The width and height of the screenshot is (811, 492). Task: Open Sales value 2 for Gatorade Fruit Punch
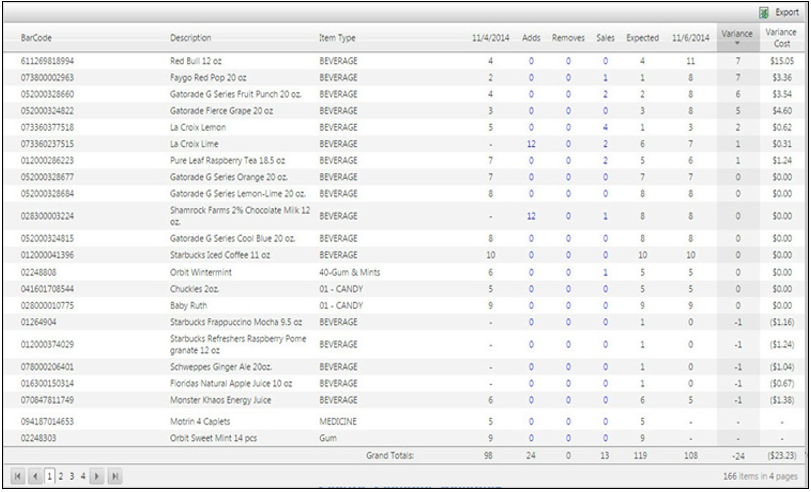point(605,94)
